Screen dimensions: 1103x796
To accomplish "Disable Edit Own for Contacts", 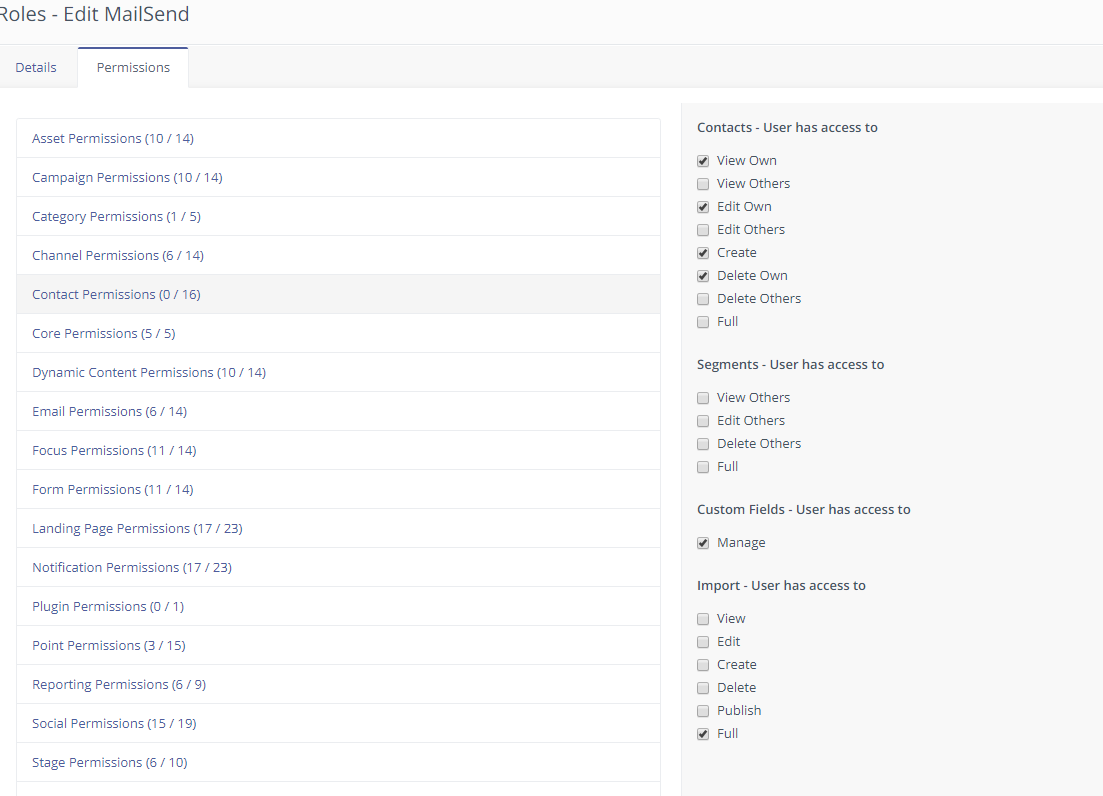I will 703,206.
